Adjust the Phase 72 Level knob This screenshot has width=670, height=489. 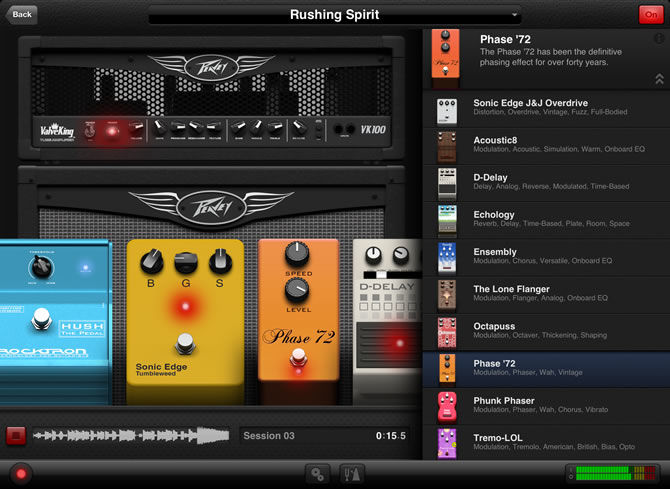297,290
